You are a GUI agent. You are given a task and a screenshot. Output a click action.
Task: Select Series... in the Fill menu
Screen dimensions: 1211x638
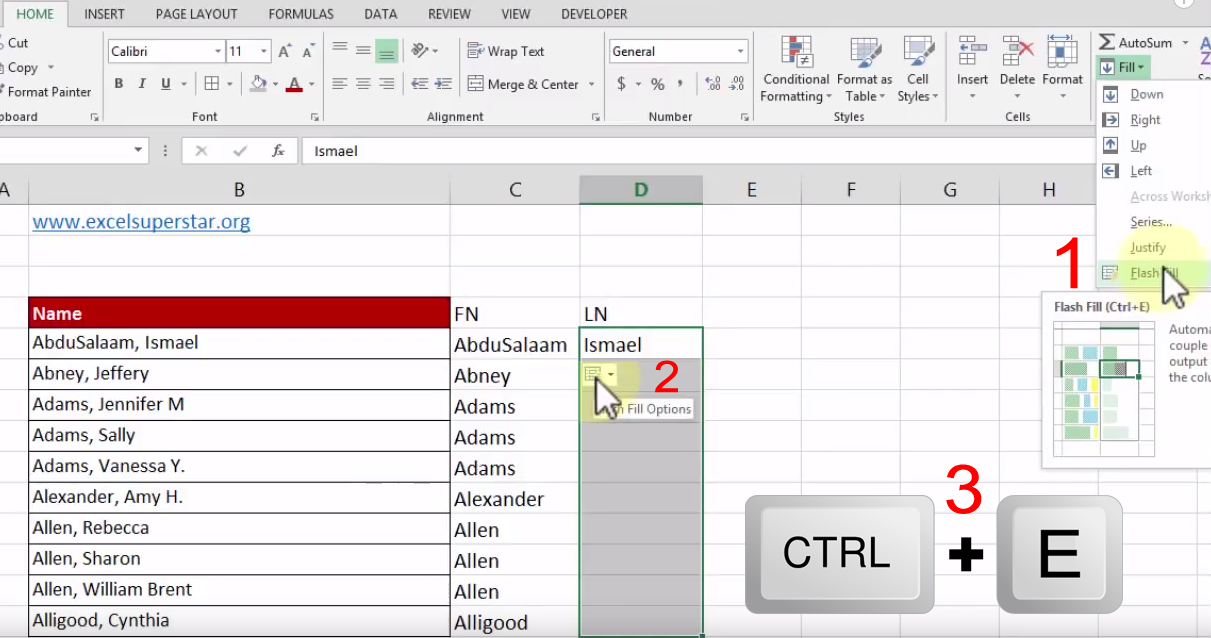click(1151, 222)
